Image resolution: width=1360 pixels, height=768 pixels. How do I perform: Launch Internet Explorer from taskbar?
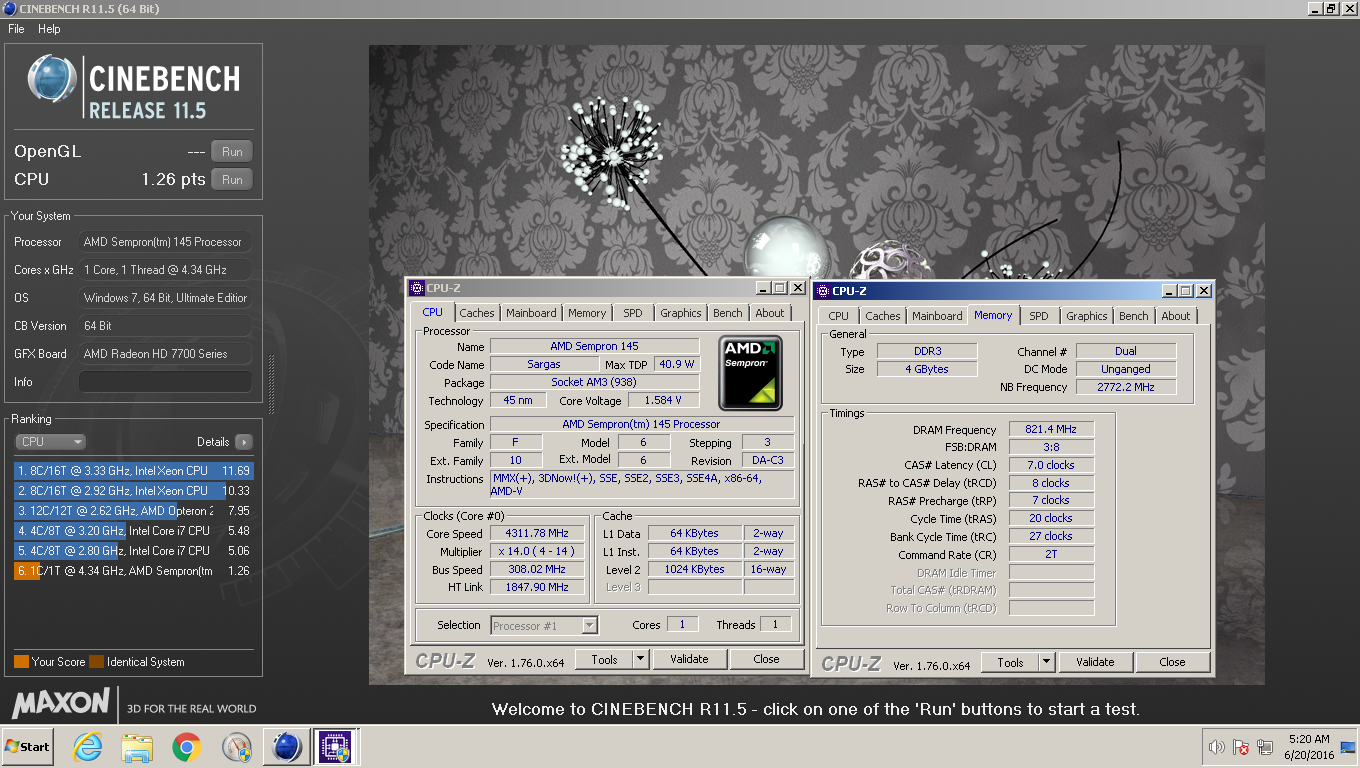(88, 747)
